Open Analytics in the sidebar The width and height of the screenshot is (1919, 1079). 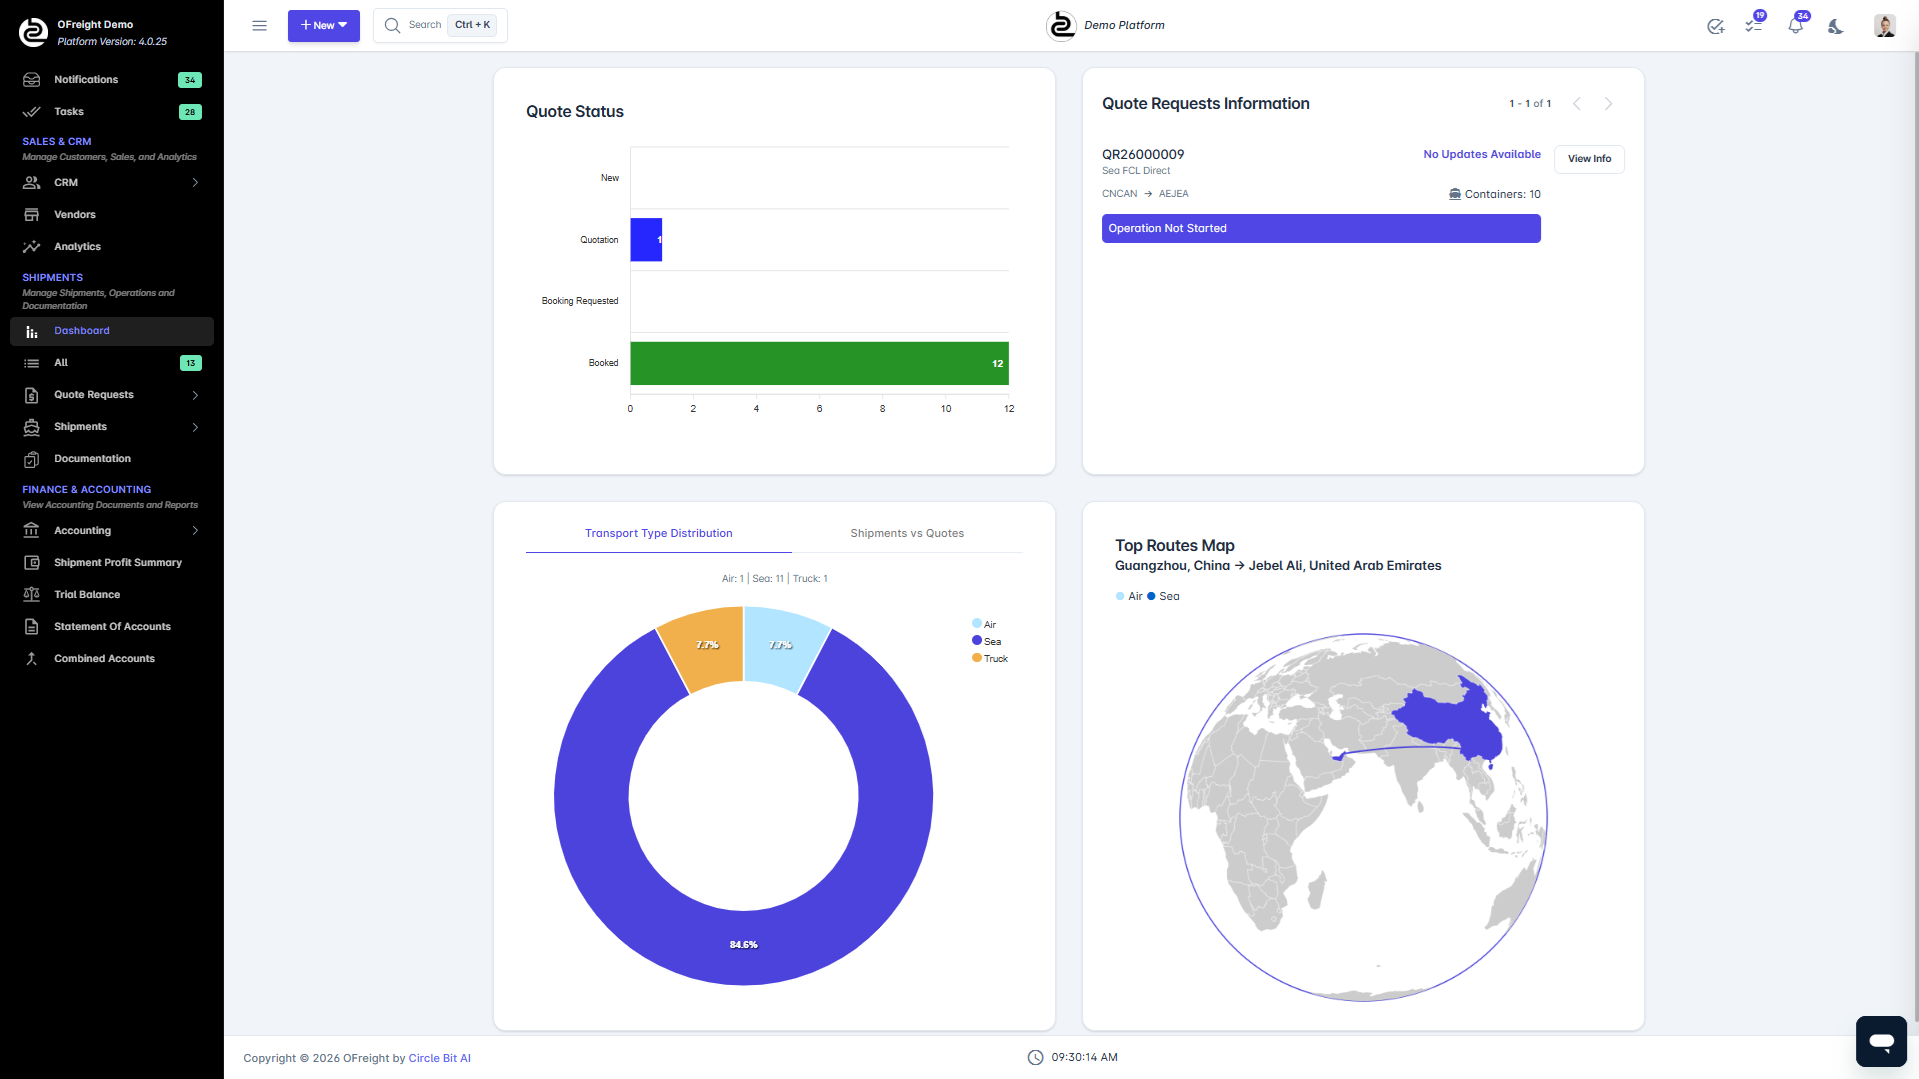(x=78, y=246)
